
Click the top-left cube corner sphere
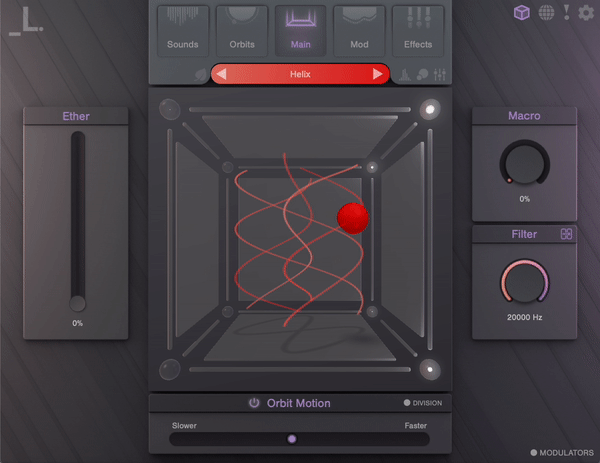tap(170, 109)
